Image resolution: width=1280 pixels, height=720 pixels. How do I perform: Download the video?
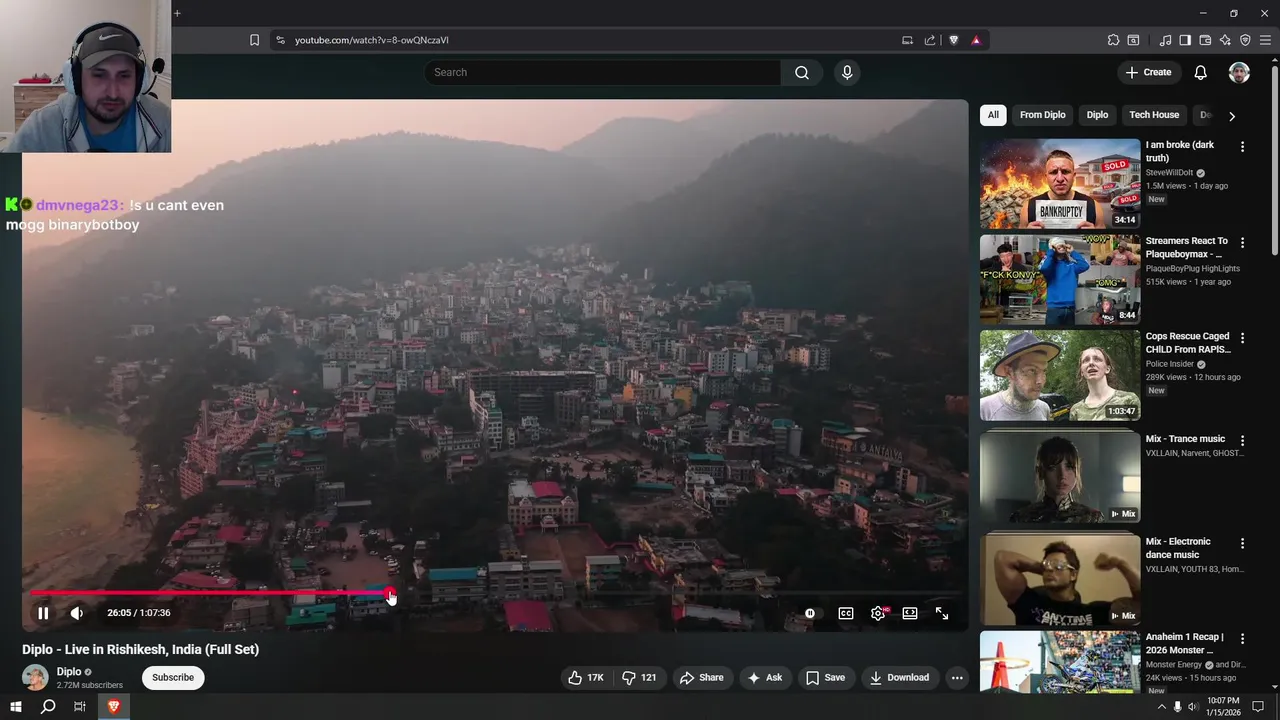pyautogui.click(x=899, y=677)
